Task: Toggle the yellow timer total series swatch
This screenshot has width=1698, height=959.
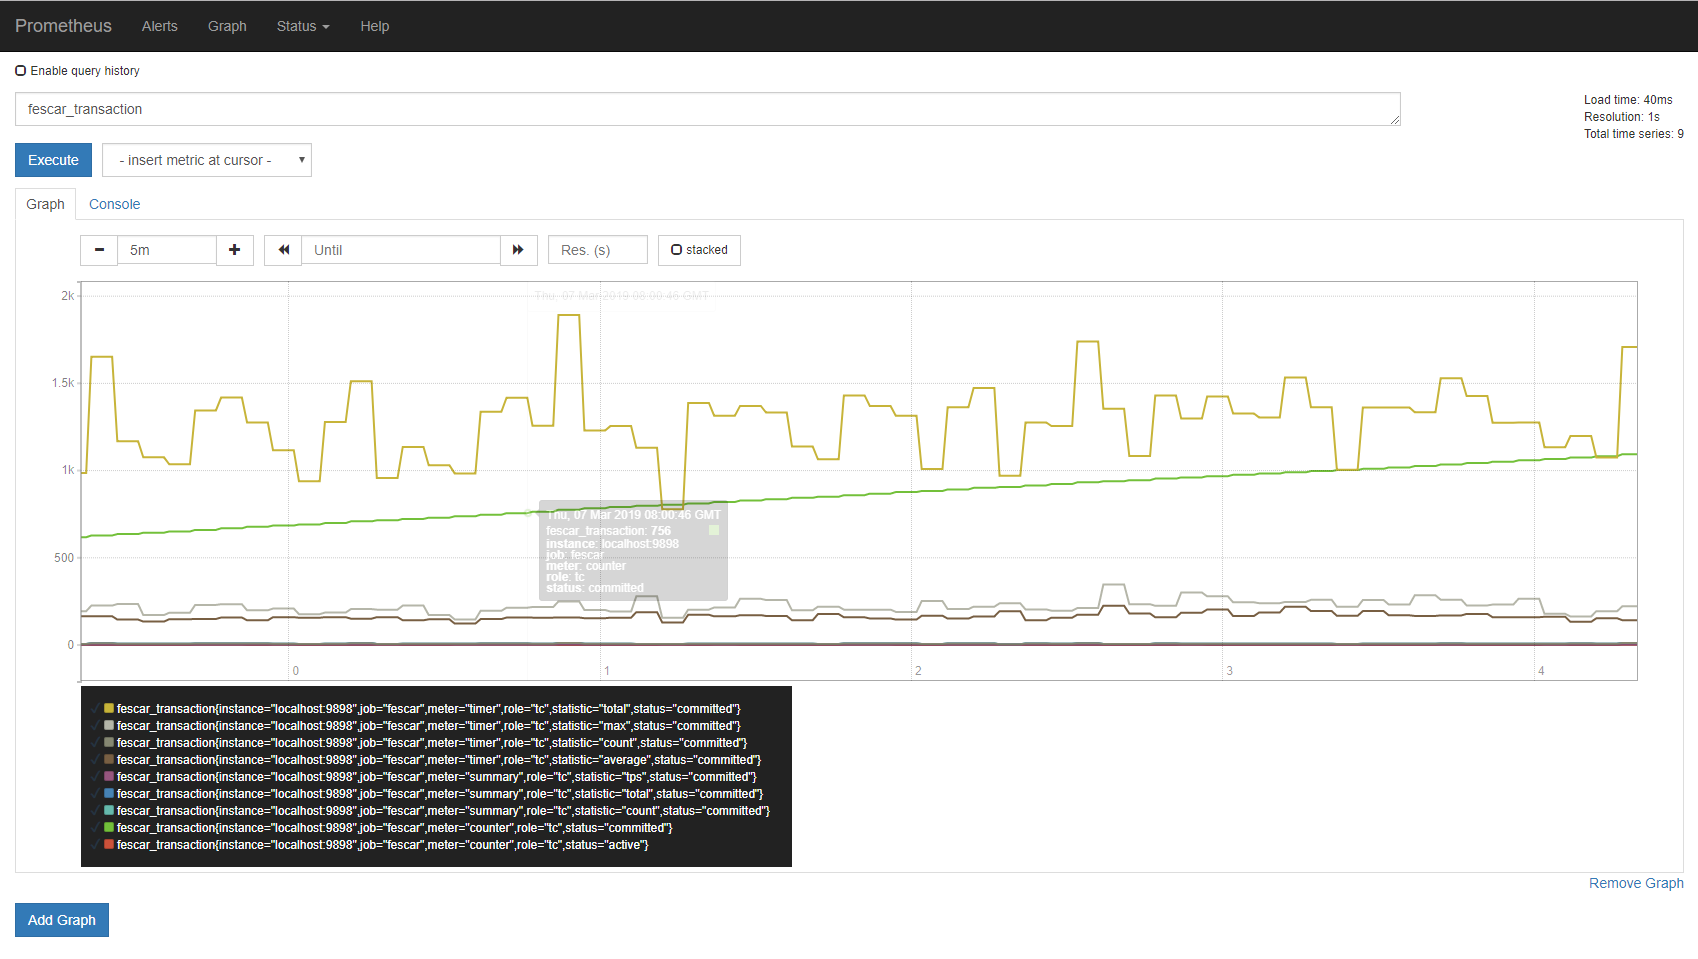Action: pyautogui.click(x=109, y=709)
